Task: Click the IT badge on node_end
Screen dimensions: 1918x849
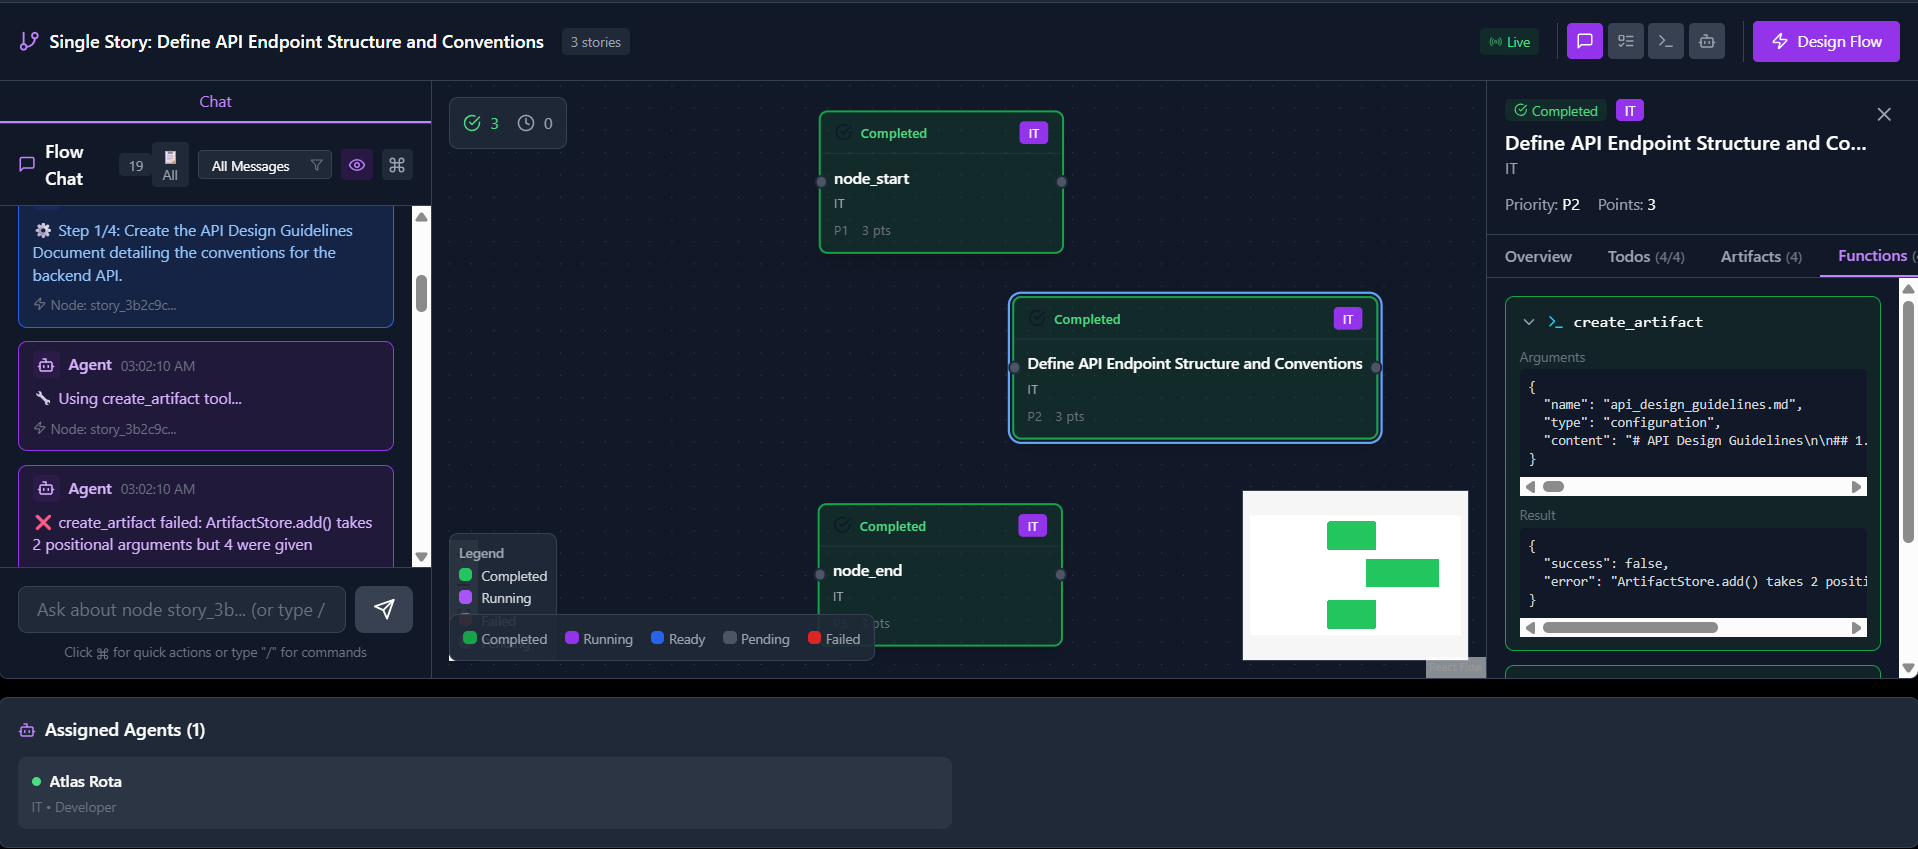Action: tap(1033, 526)
